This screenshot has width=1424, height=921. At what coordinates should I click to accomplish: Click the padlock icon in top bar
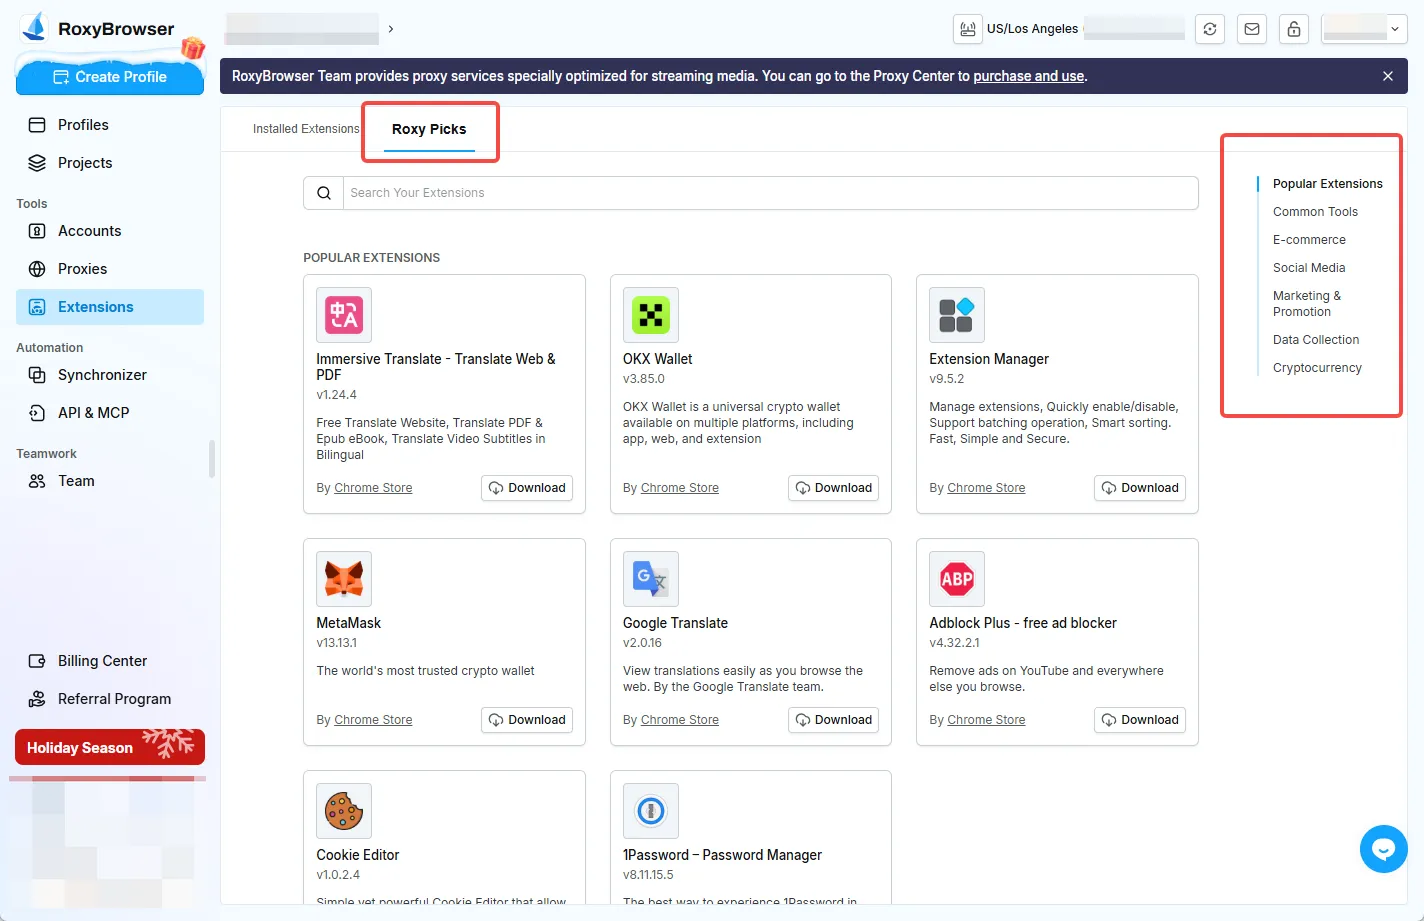coord(1294,29)
